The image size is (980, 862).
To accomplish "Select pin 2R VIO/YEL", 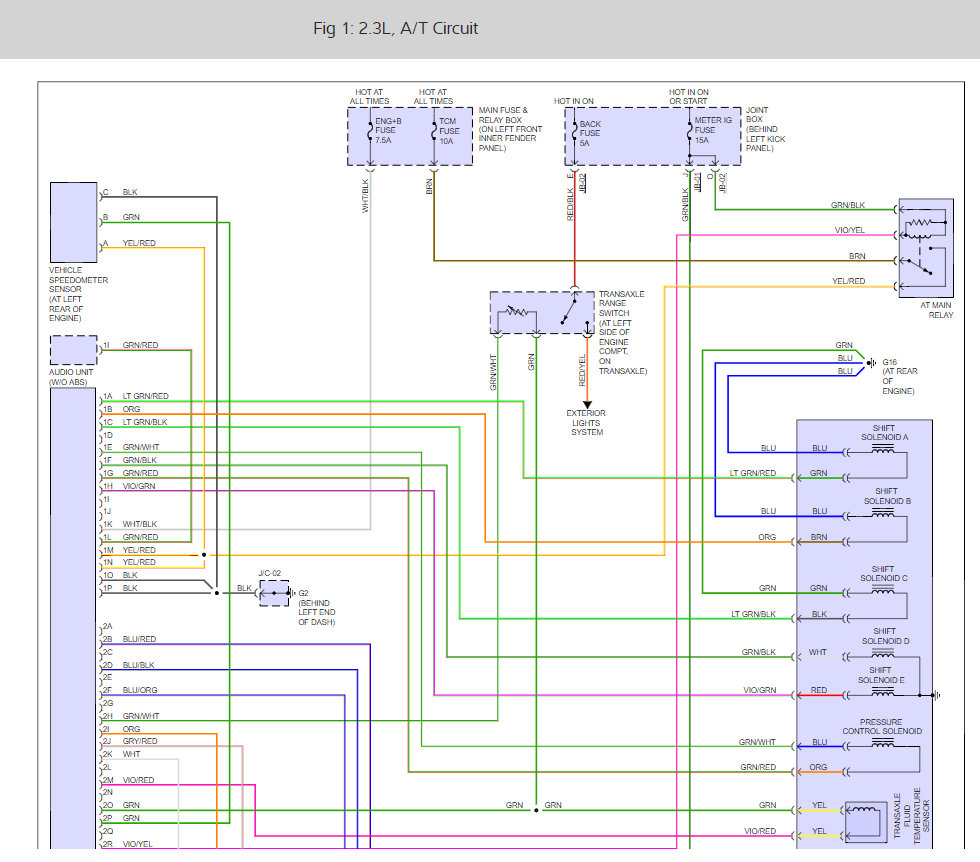I will coord(128,844).
